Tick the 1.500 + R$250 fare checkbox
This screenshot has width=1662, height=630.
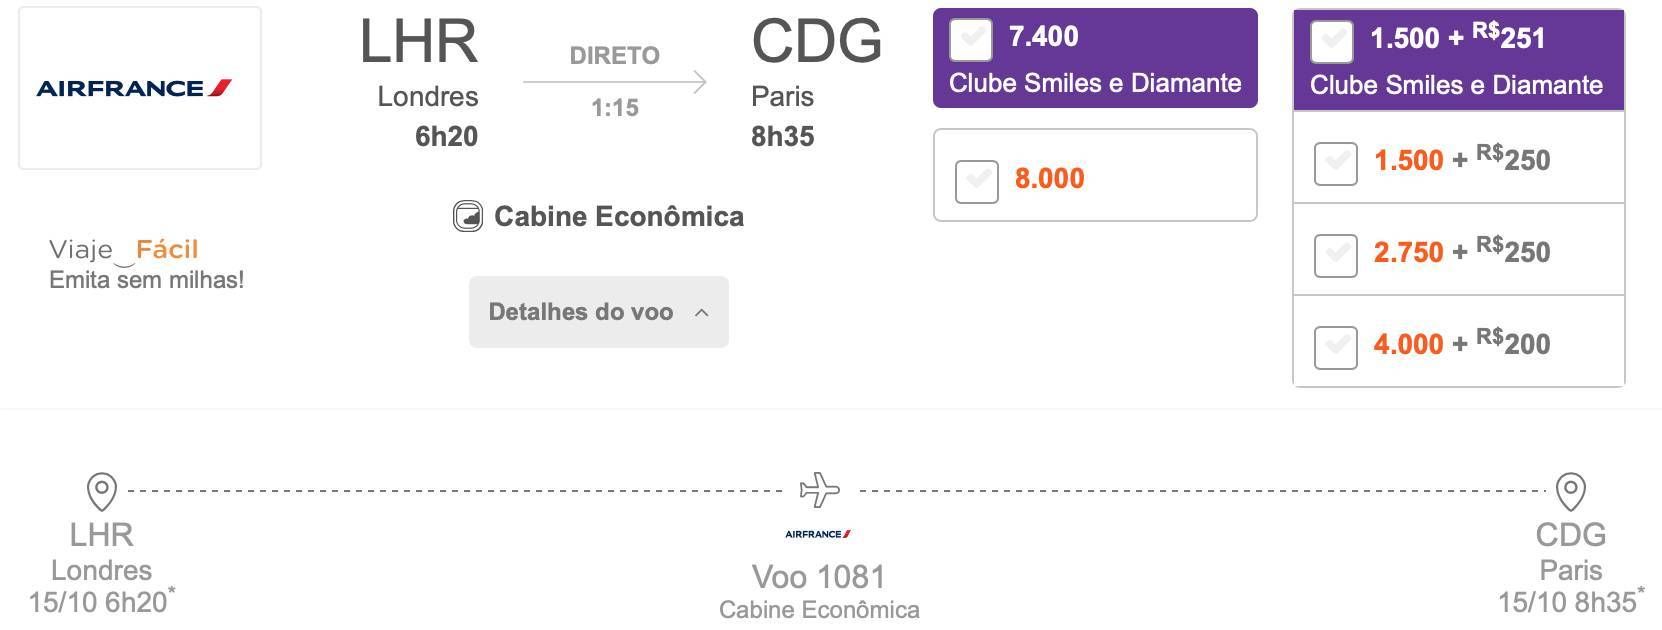tap(1335, 163)
